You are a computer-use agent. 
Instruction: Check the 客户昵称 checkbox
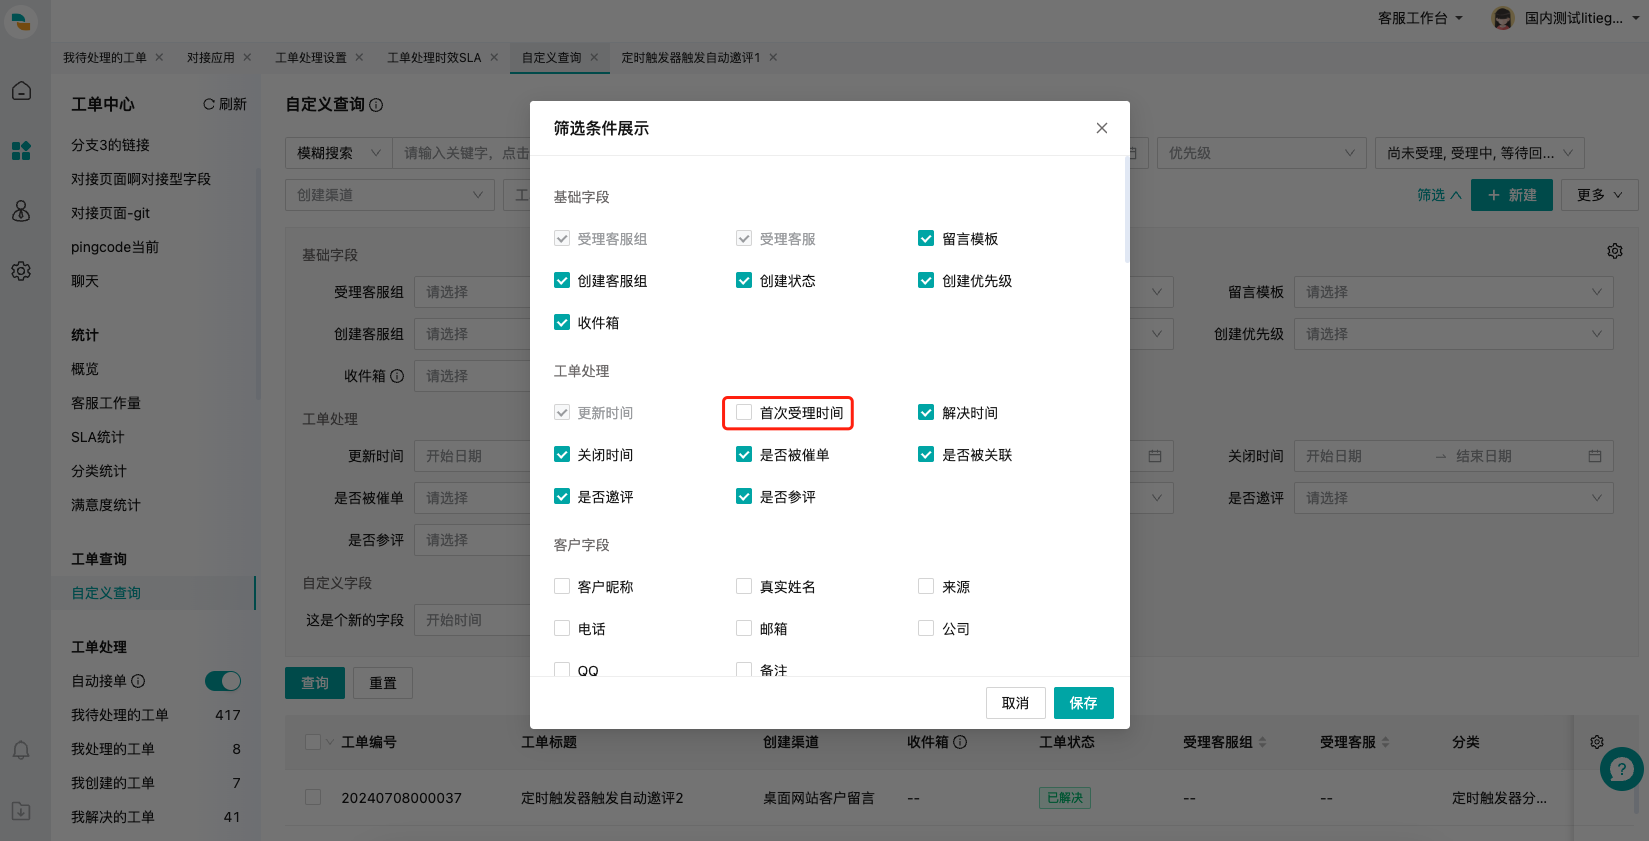tap(562, 586)
